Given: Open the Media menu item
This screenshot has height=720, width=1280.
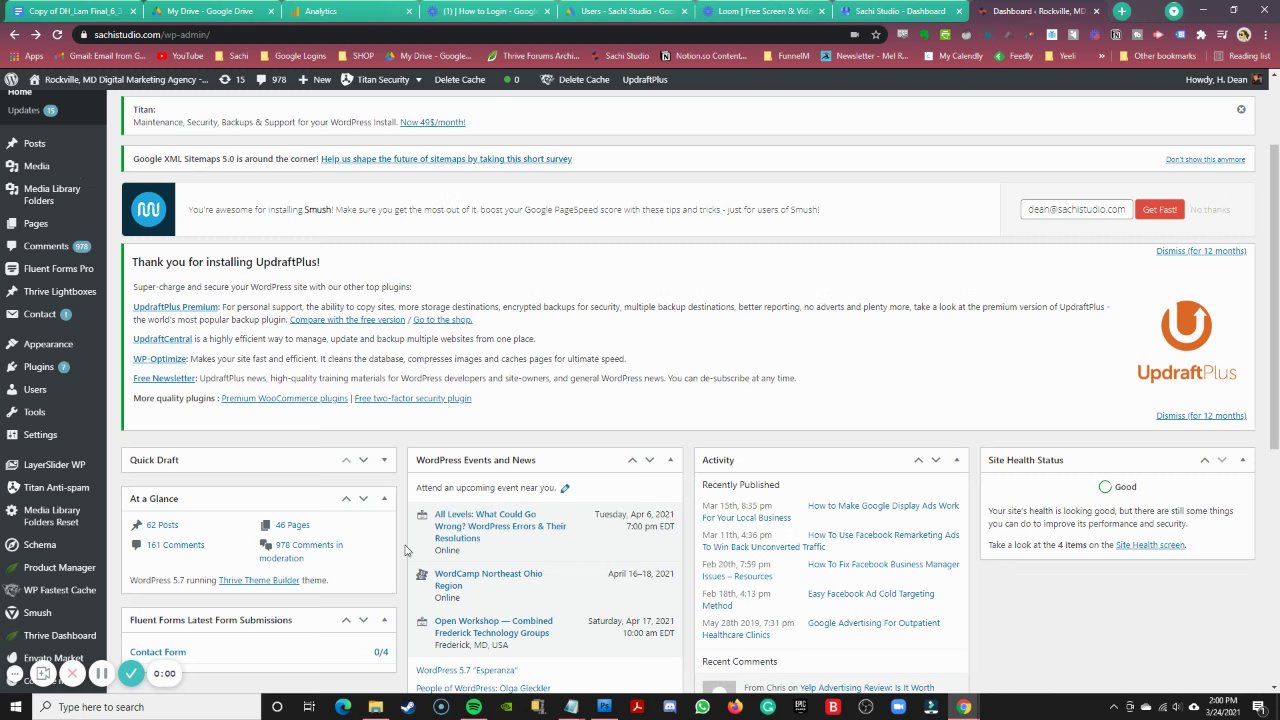Looking at the screenshot, I should pyautogui.click(x=36, y=166).
